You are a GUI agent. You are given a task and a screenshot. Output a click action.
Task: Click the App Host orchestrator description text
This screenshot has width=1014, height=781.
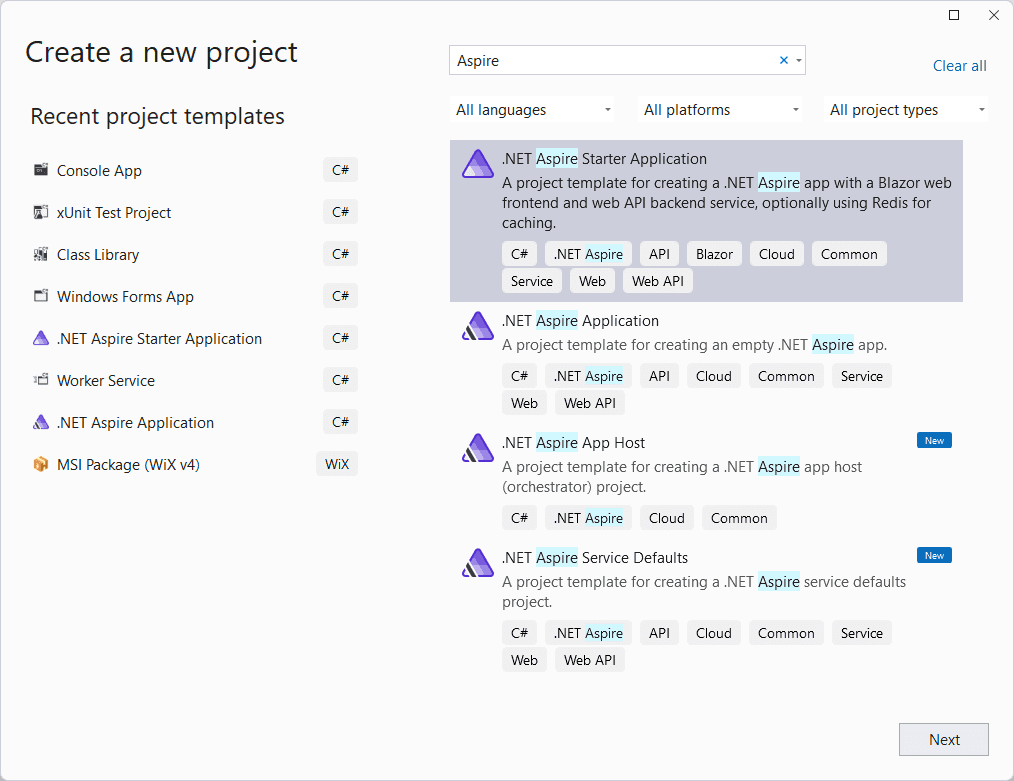point(682,476)
